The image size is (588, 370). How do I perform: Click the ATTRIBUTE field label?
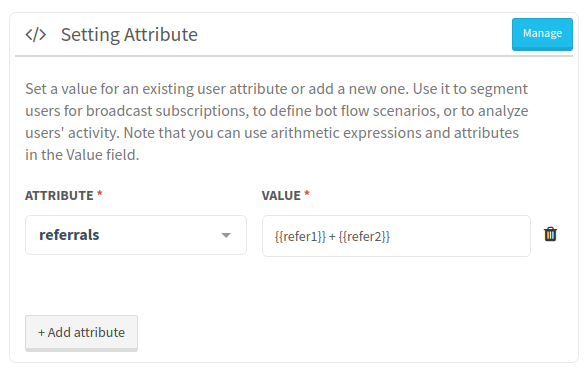(x=59, y=196)
